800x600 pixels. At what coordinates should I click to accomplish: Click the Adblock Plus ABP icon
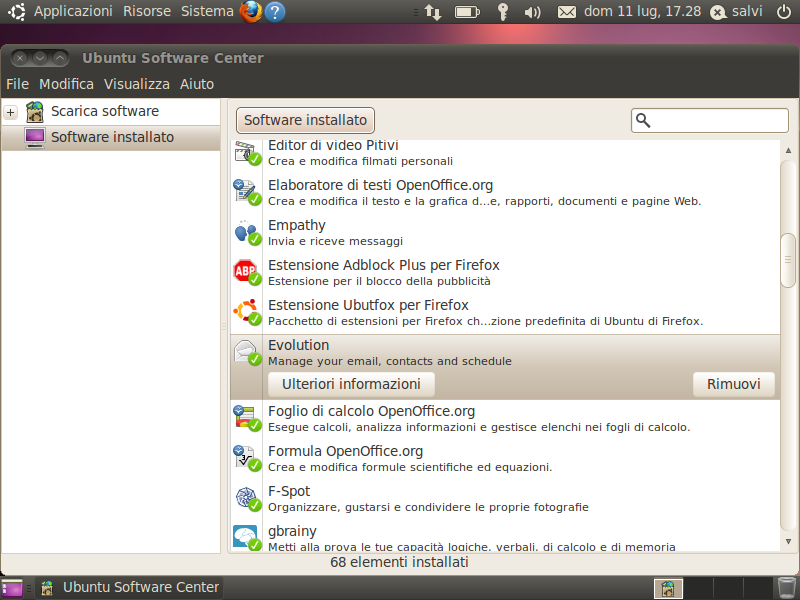(x=247, y=272)
